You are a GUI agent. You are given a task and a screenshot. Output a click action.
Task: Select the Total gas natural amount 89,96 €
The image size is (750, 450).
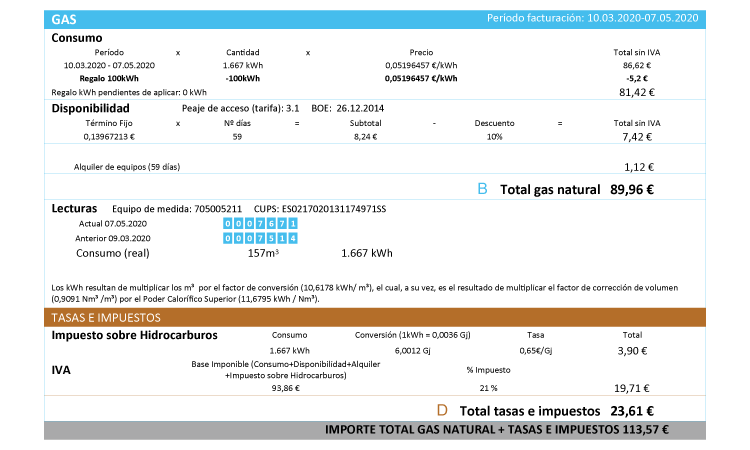coord(632,189)
